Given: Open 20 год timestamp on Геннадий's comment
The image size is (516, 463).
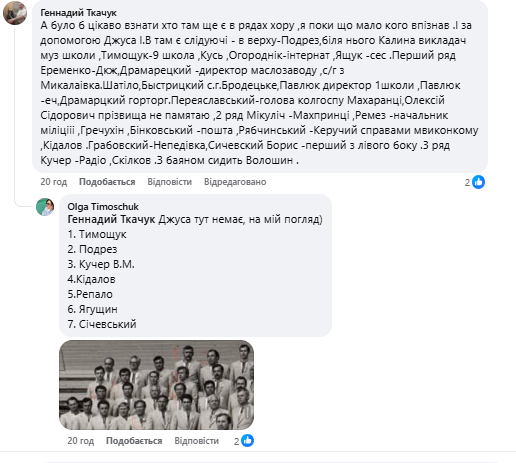Looking at the screenshot, I should click(x=54, y=182).
